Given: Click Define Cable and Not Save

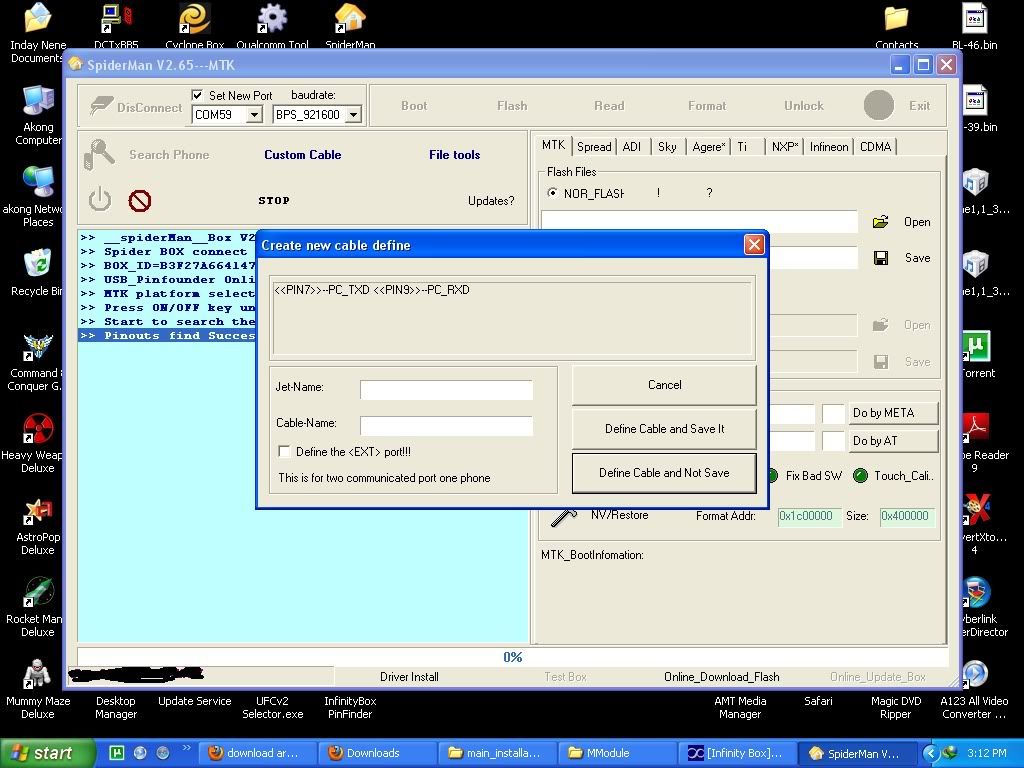Looking at the screenshot, I should tap(664, 473).
